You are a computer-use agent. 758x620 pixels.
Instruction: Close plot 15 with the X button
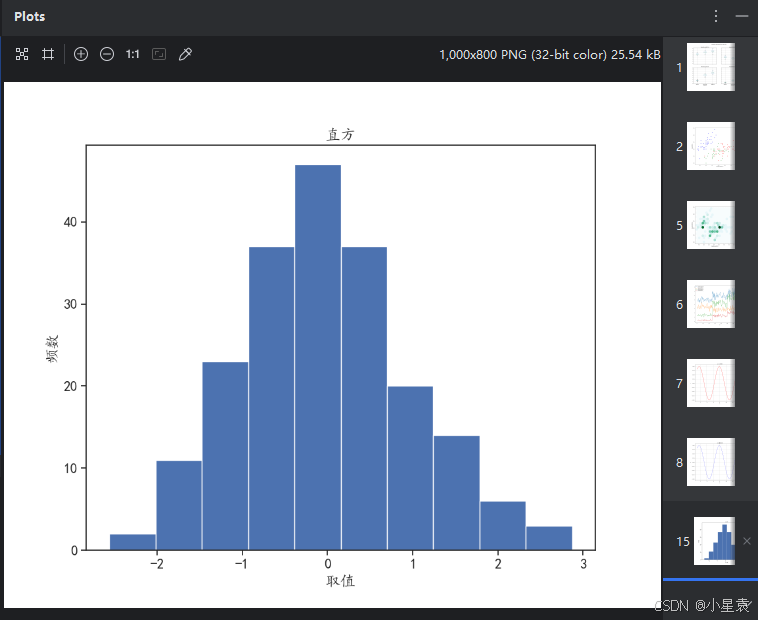747,541
